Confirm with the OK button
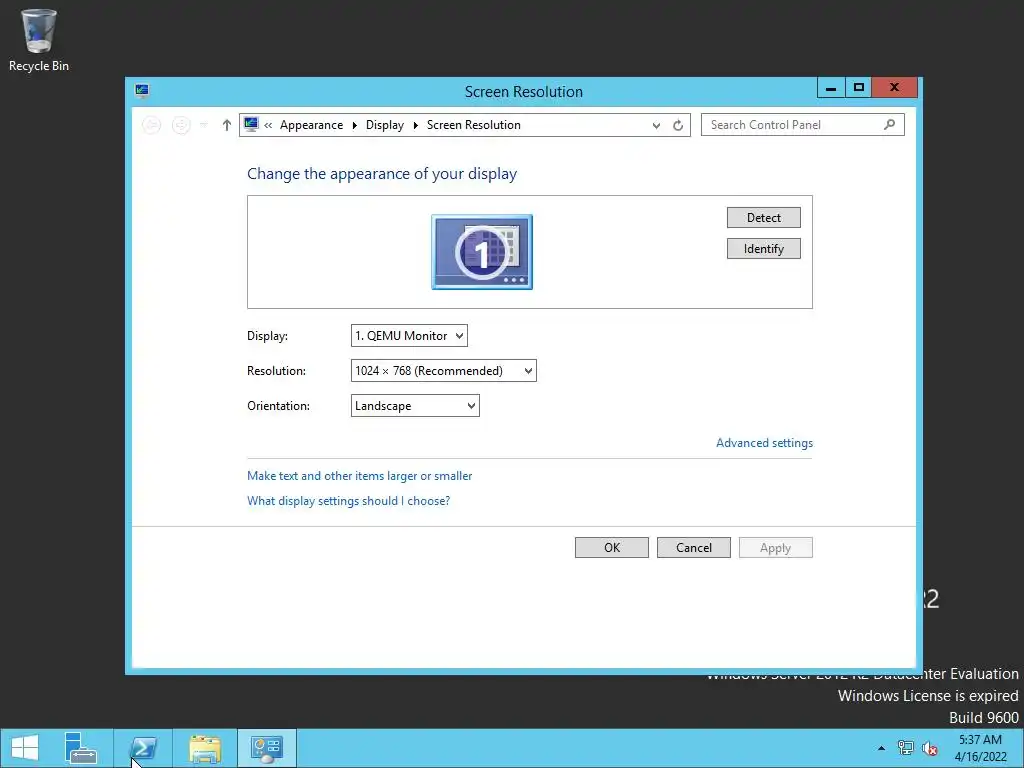The width and height of the screenshot is (1024, 768). pos(612,548)
